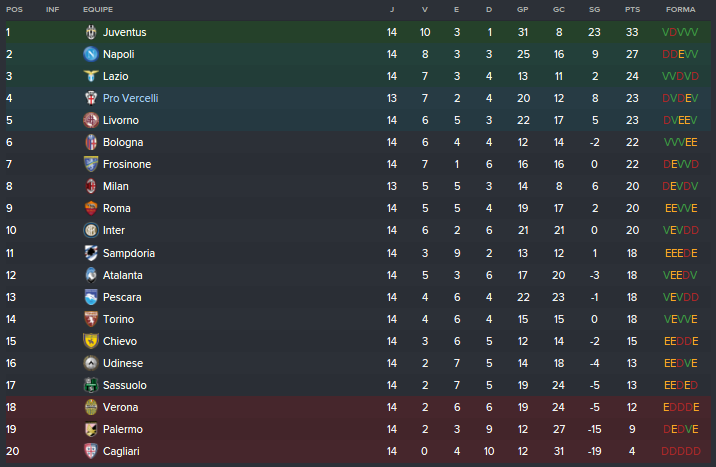This screenshot has width=716, height=467.
Task: Click the Roma club crest
Action: (x=91, y=208)
